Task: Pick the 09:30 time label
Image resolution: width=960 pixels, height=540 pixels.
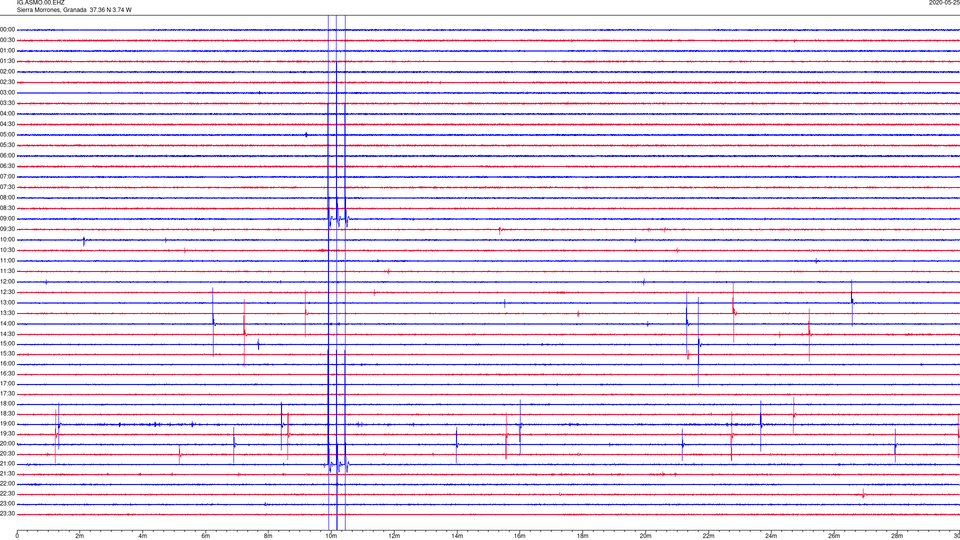Action: [7, 230]
